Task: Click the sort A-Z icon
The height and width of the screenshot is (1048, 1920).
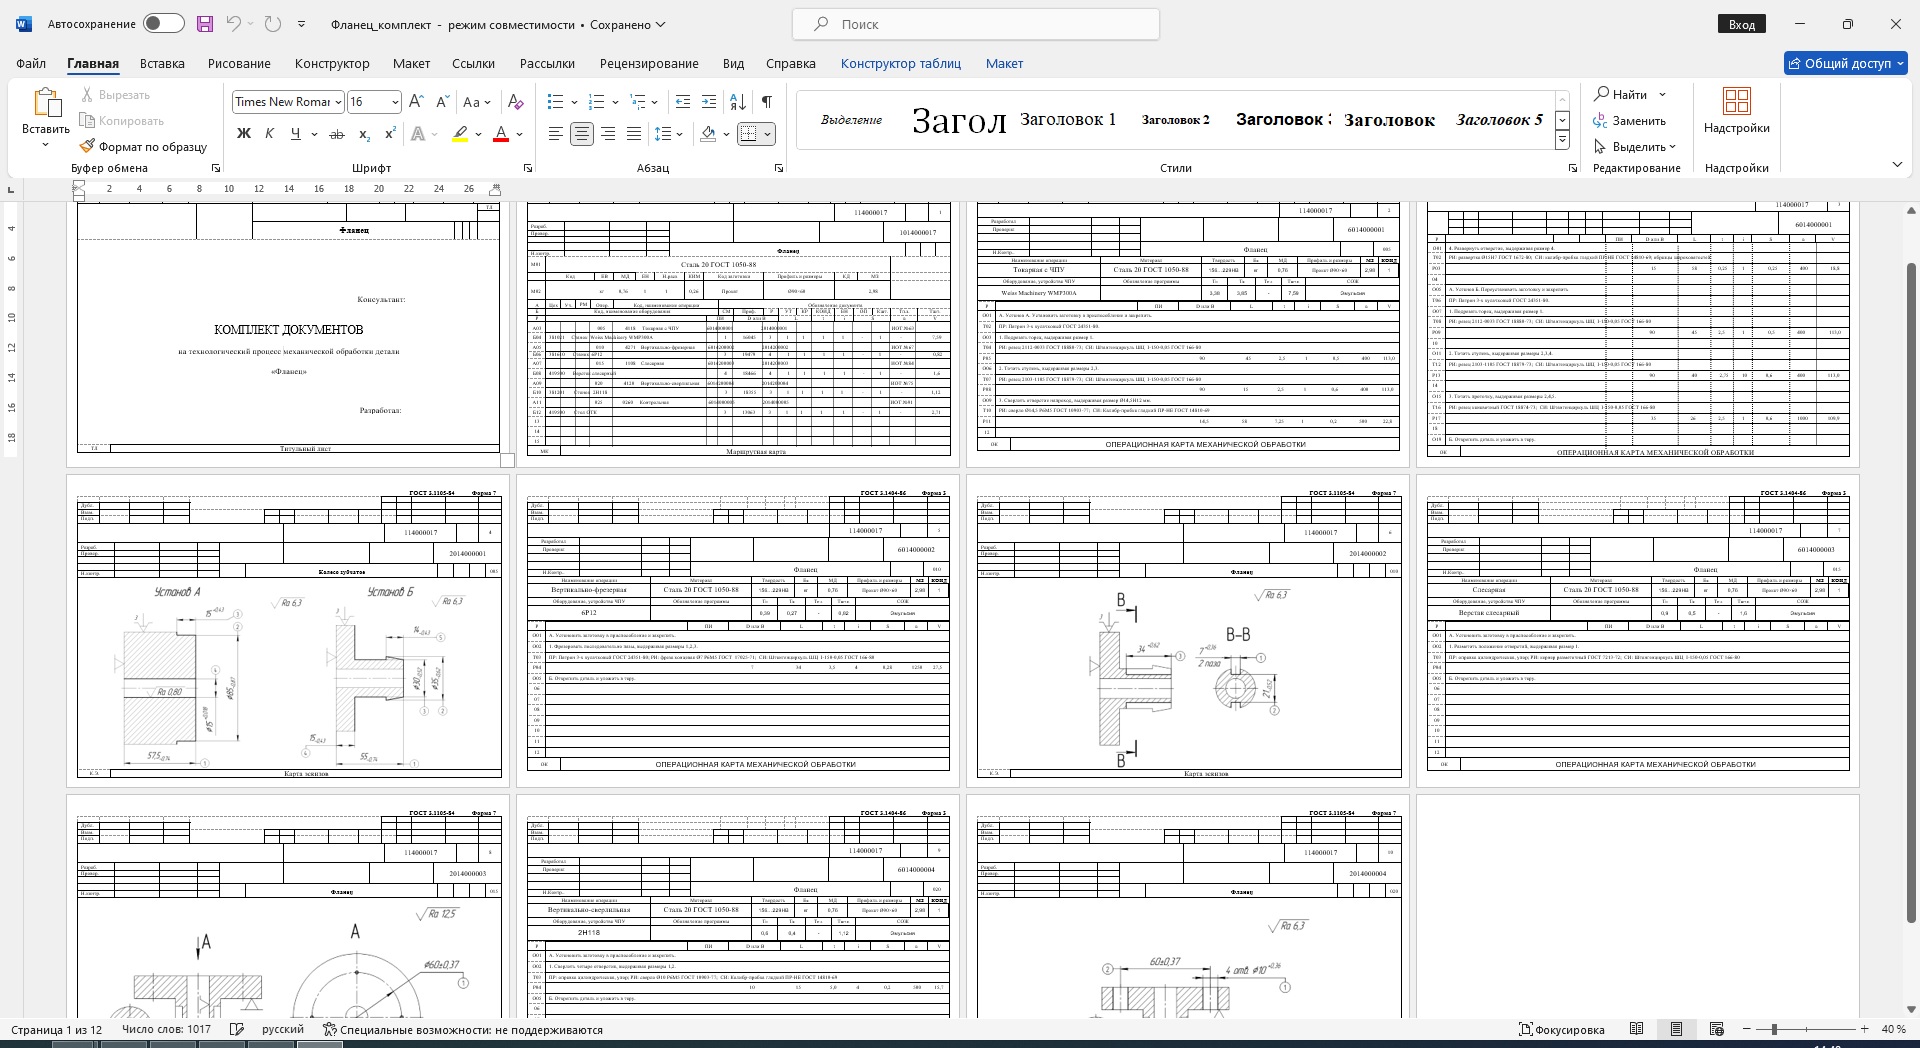Action: [737, 102]
